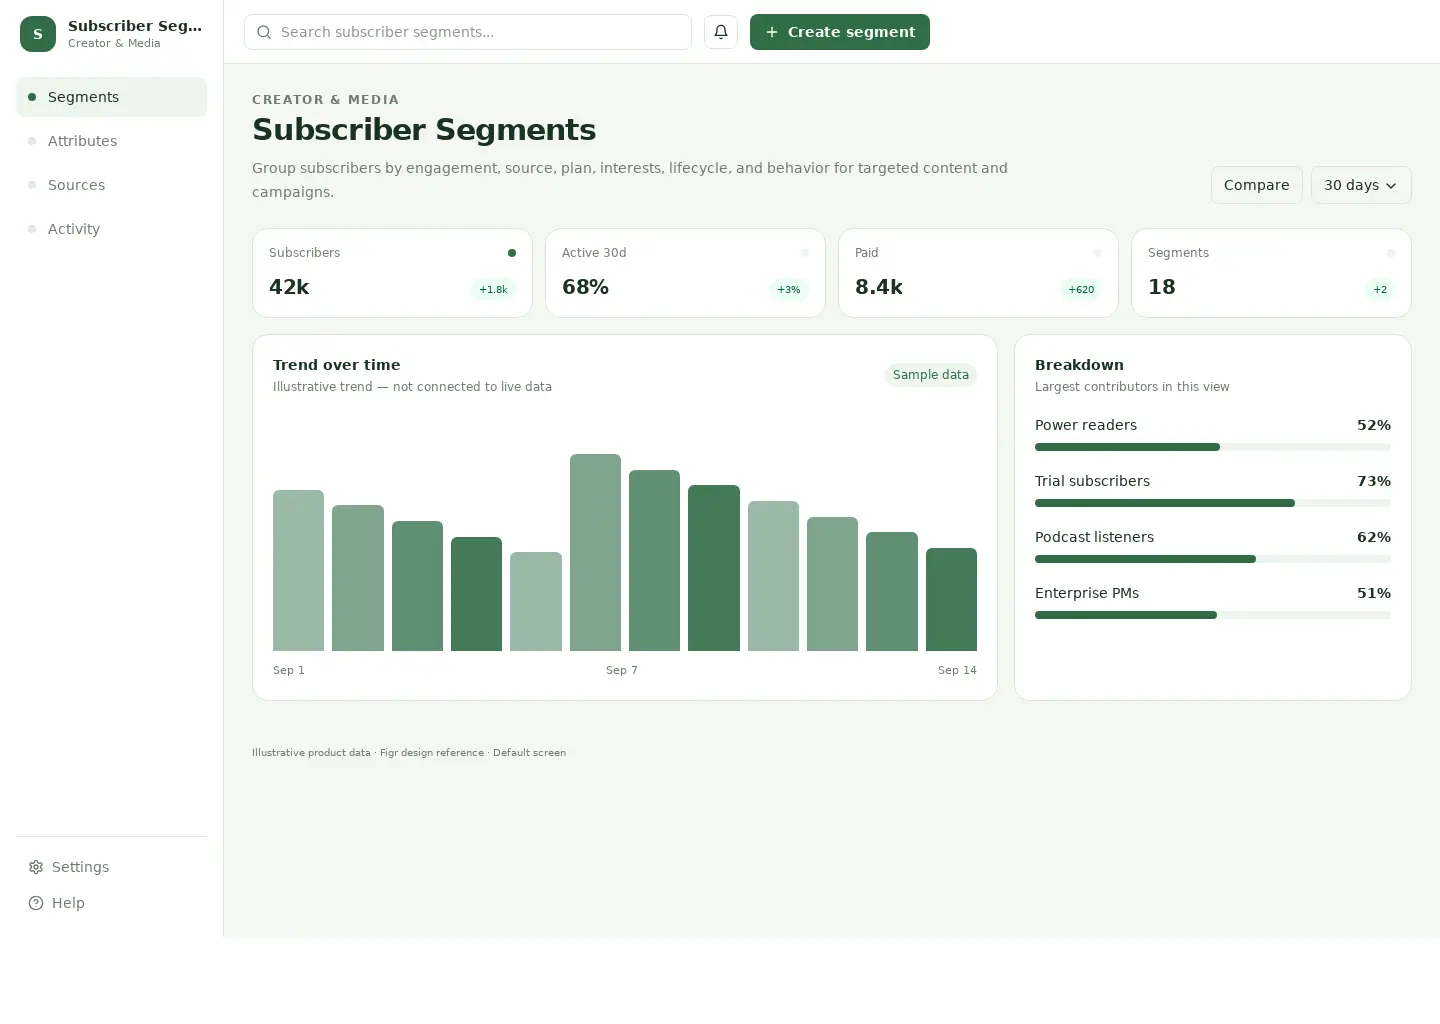Click the Power readers progress bar
The height and width of the screenshot is (1024, 1440).
pos(1213,447)
